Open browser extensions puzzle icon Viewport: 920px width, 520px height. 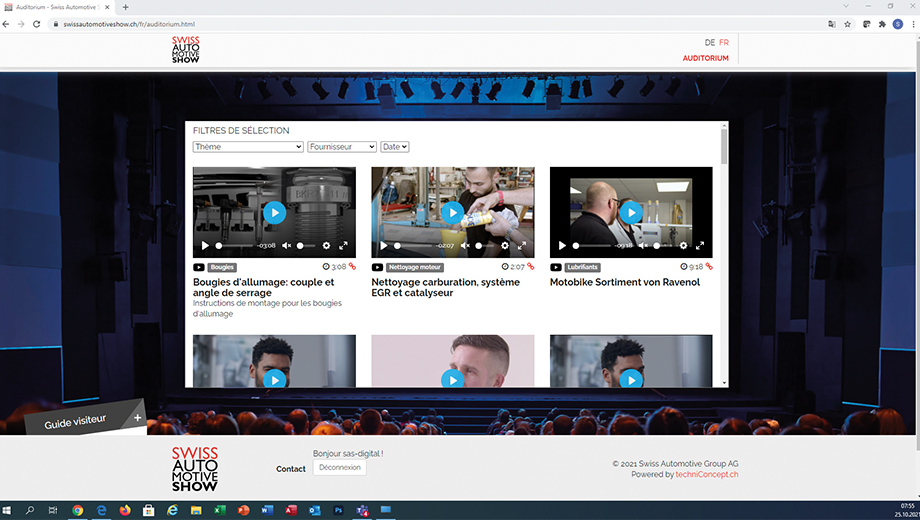pos(882,24)
